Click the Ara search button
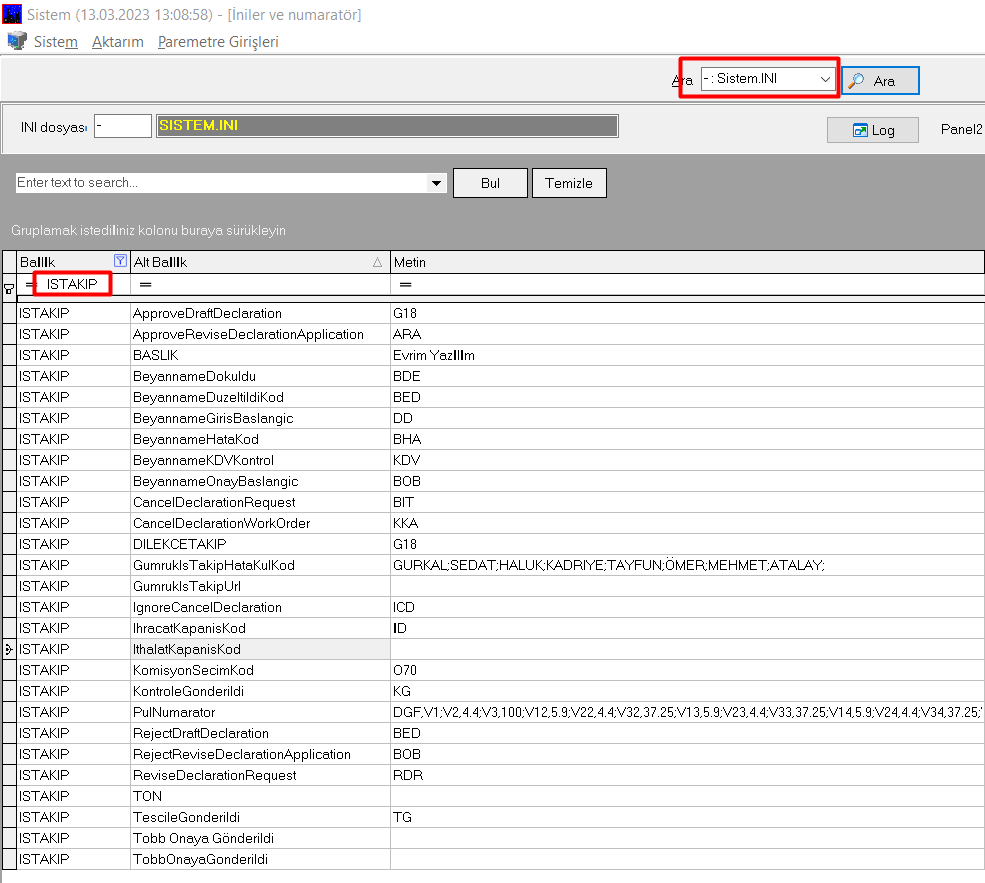The height and width of the screenshot is (883, 985). 880,80
